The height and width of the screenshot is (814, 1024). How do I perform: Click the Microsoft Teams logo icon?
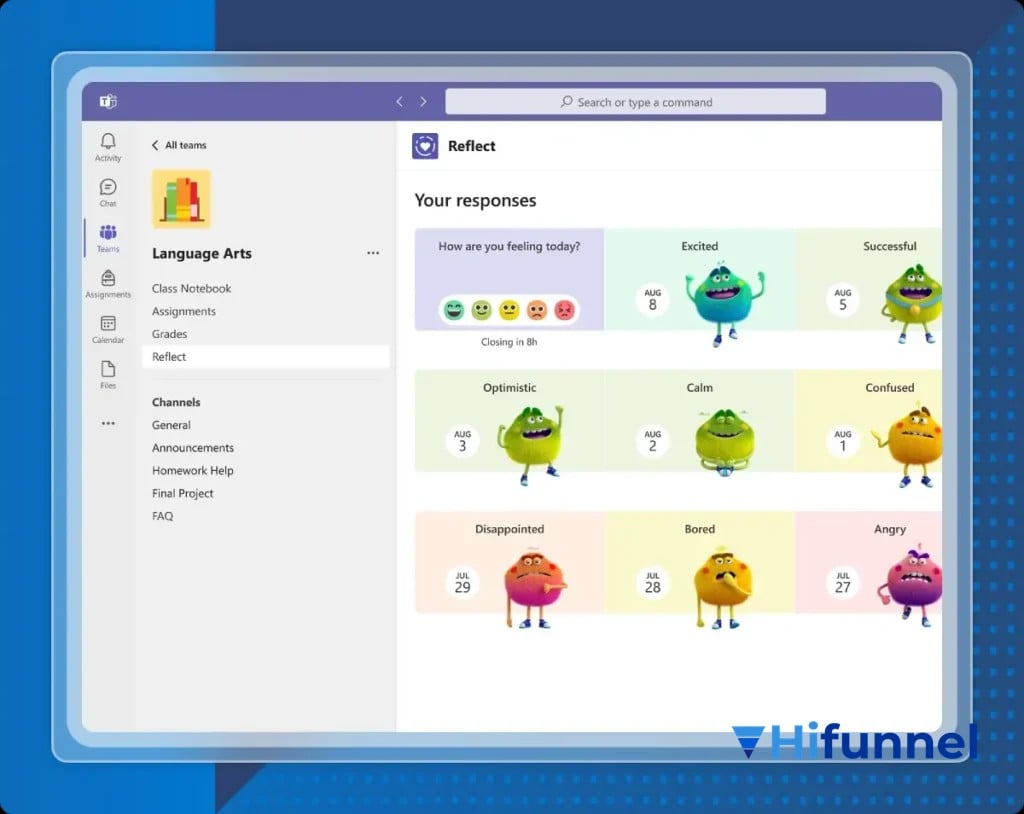coord(108,101)
